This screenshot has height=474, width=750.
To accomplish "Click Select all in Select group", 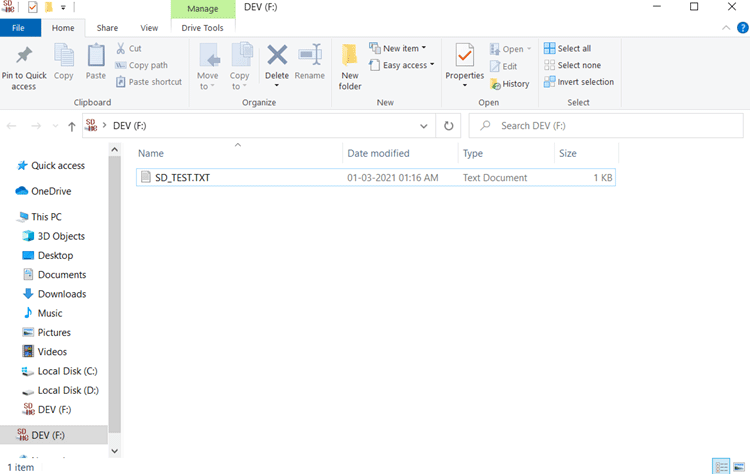I will 567,48.
